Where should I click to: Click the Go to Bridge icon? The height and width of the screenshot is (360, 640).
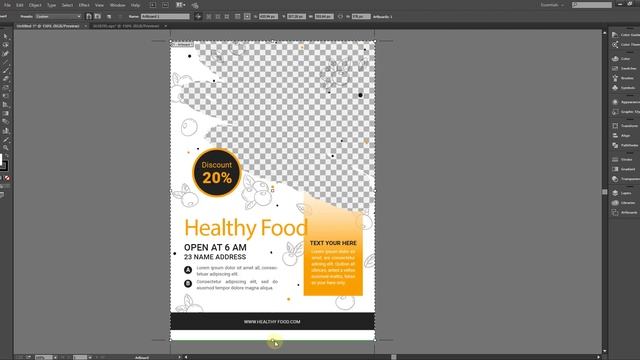(153, 5)
